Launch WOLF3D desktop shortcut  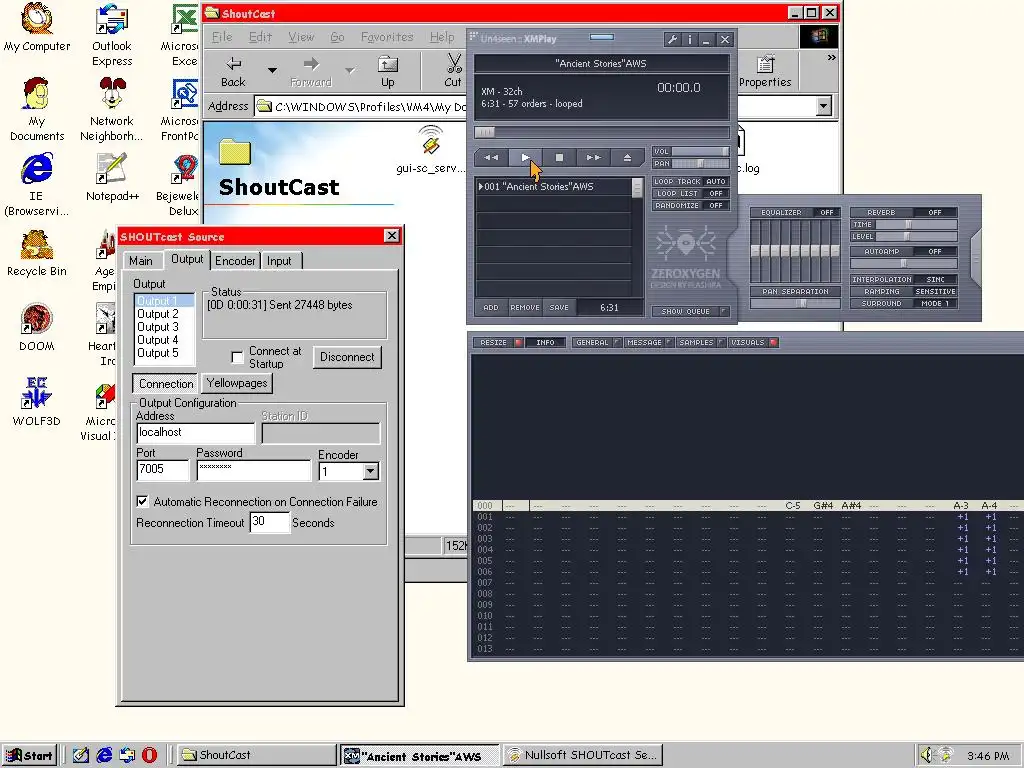coord(37,402)
